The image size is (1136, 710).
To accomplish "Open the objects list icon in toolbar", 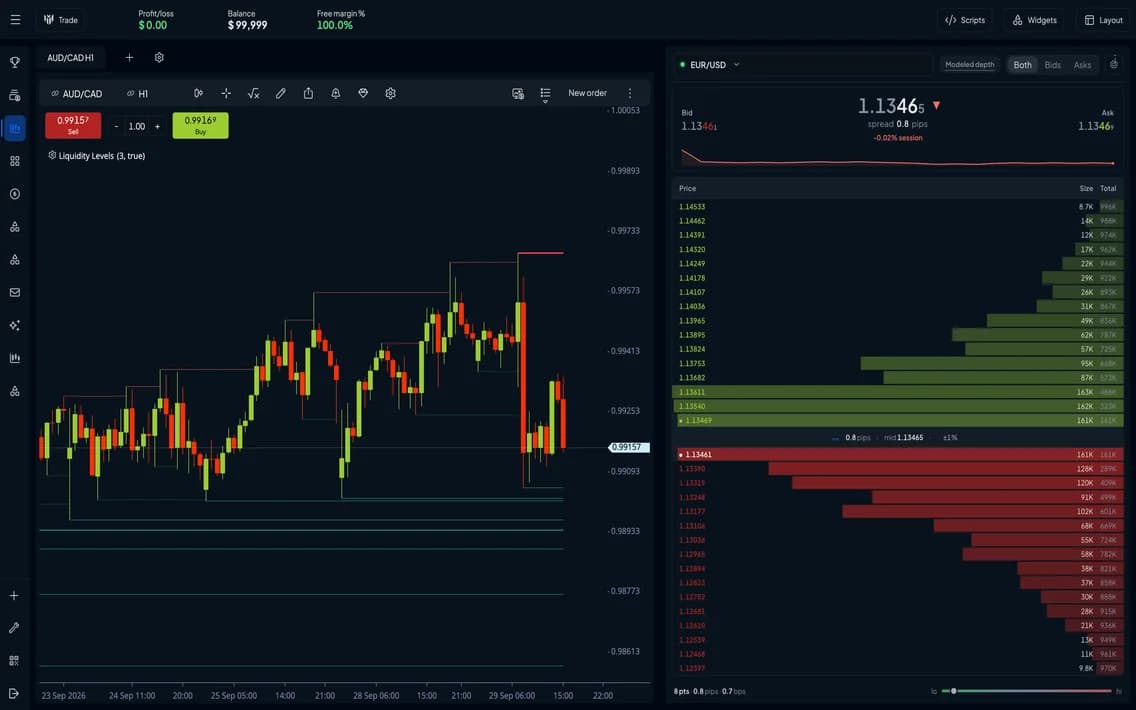I will 546,93.
